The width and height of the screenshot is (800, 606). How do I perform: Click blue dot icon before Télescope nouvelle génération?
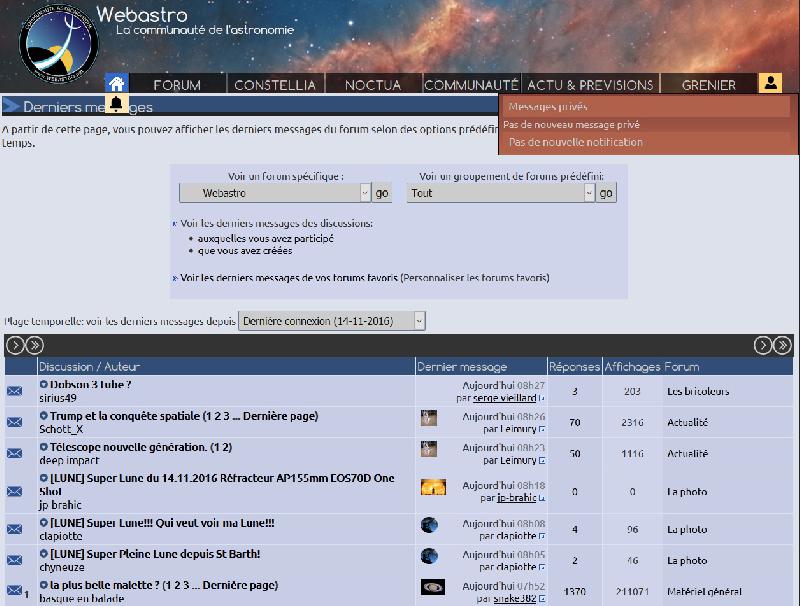tap(43, 447)
